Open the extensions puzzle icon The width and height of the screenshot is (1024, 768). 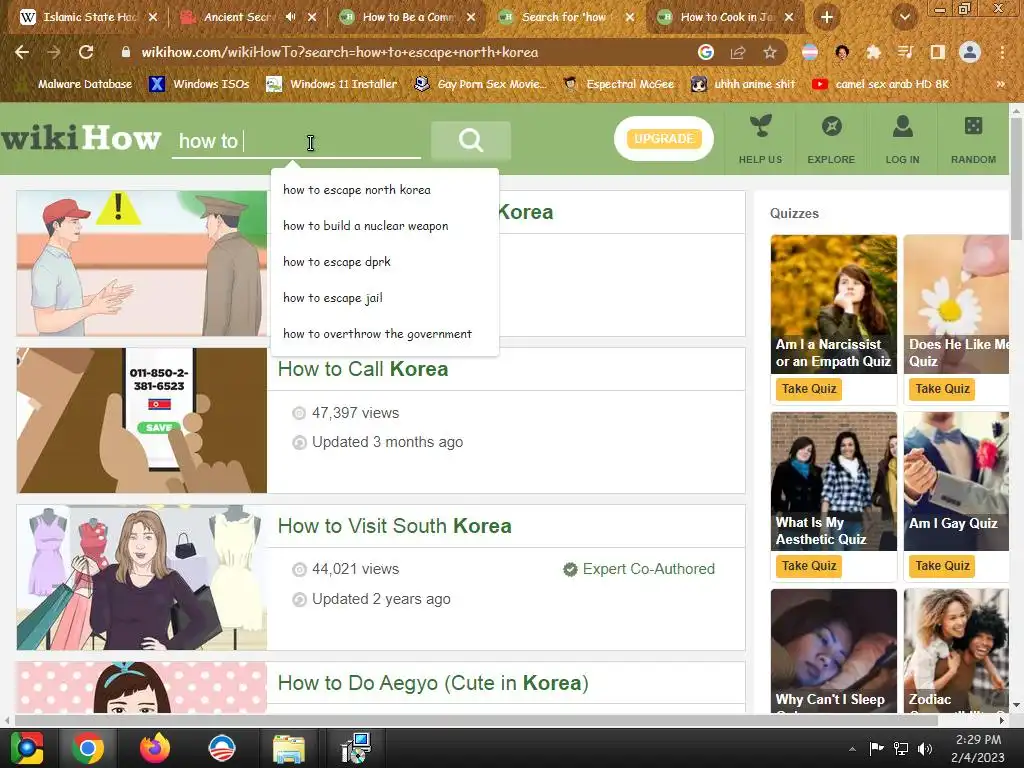pos(874,52)
